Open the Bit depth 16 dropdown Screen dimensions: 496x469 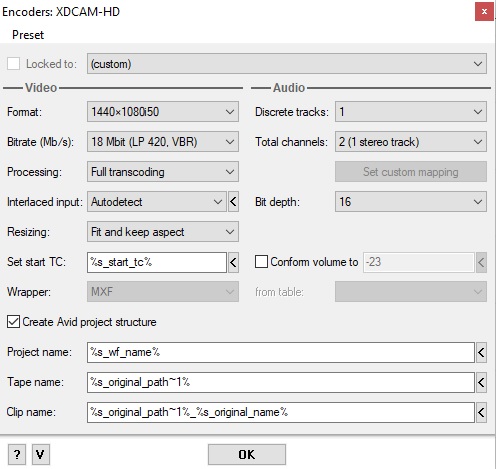(411, 202)
